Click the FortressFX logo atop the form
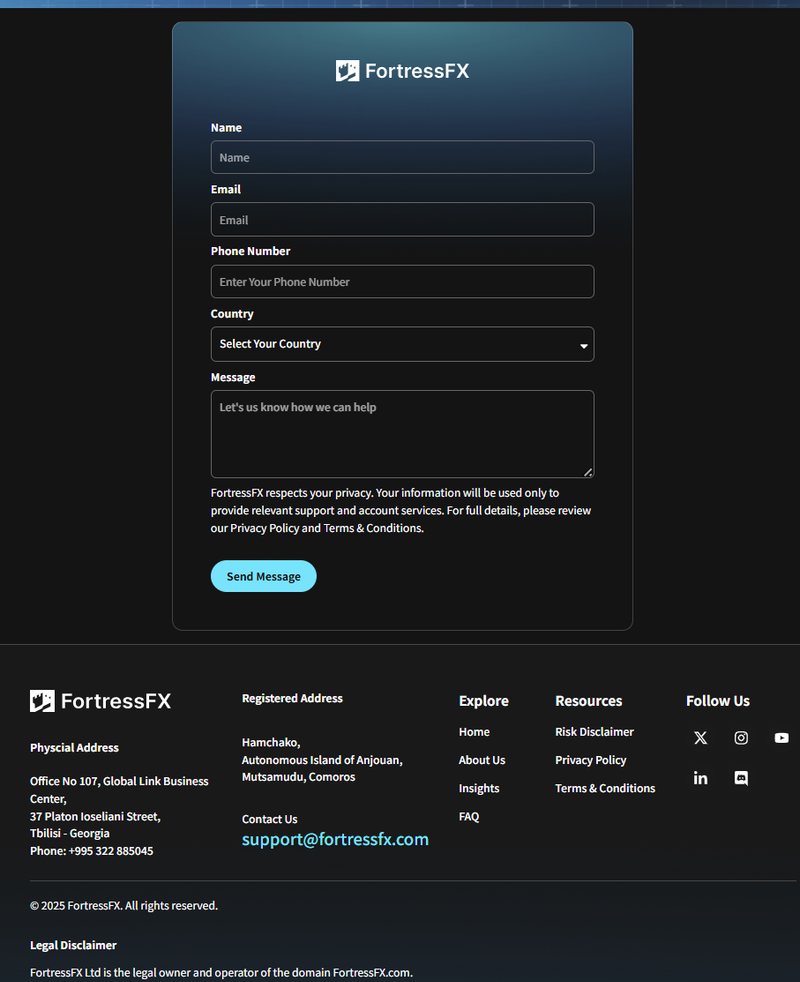Viewport: 800px width, 982px height. pyautogui.click(x=402, y=71)
